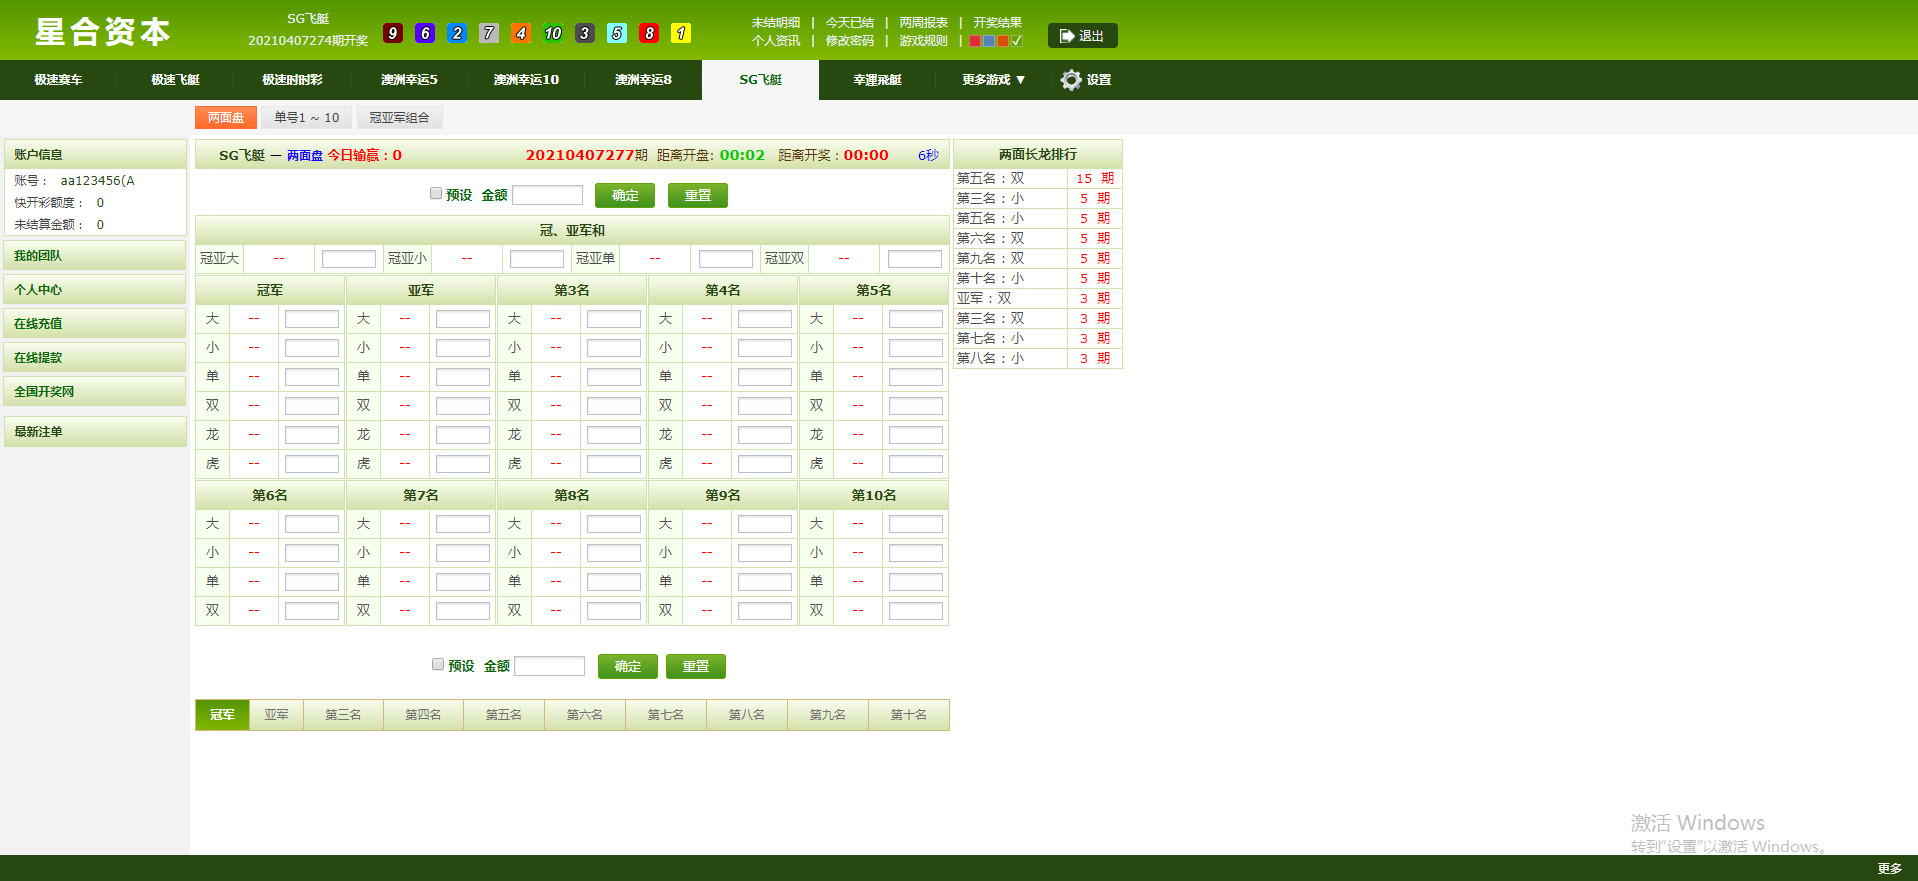This screenshot has width=1918, height=881.
Task: Click the purple number 6 result ball
Action: 425,33
